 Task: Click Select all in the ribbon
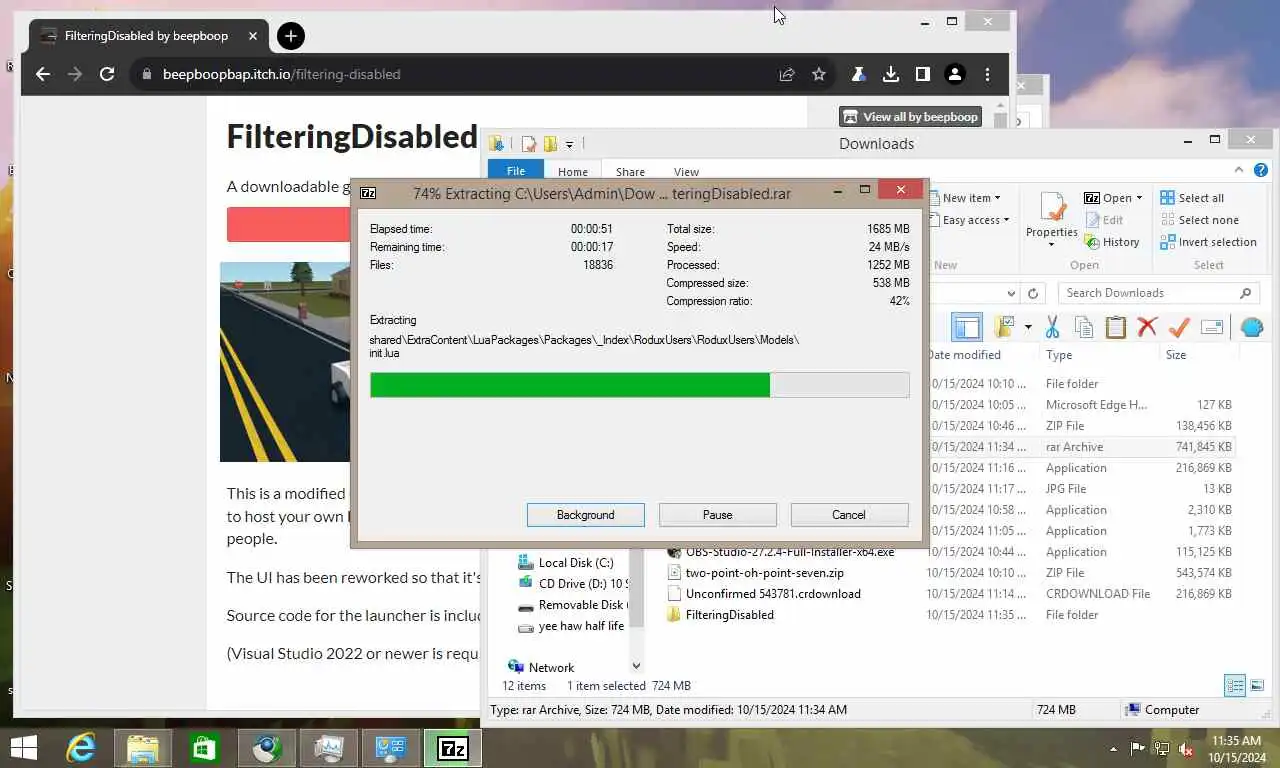point(1192,198)
